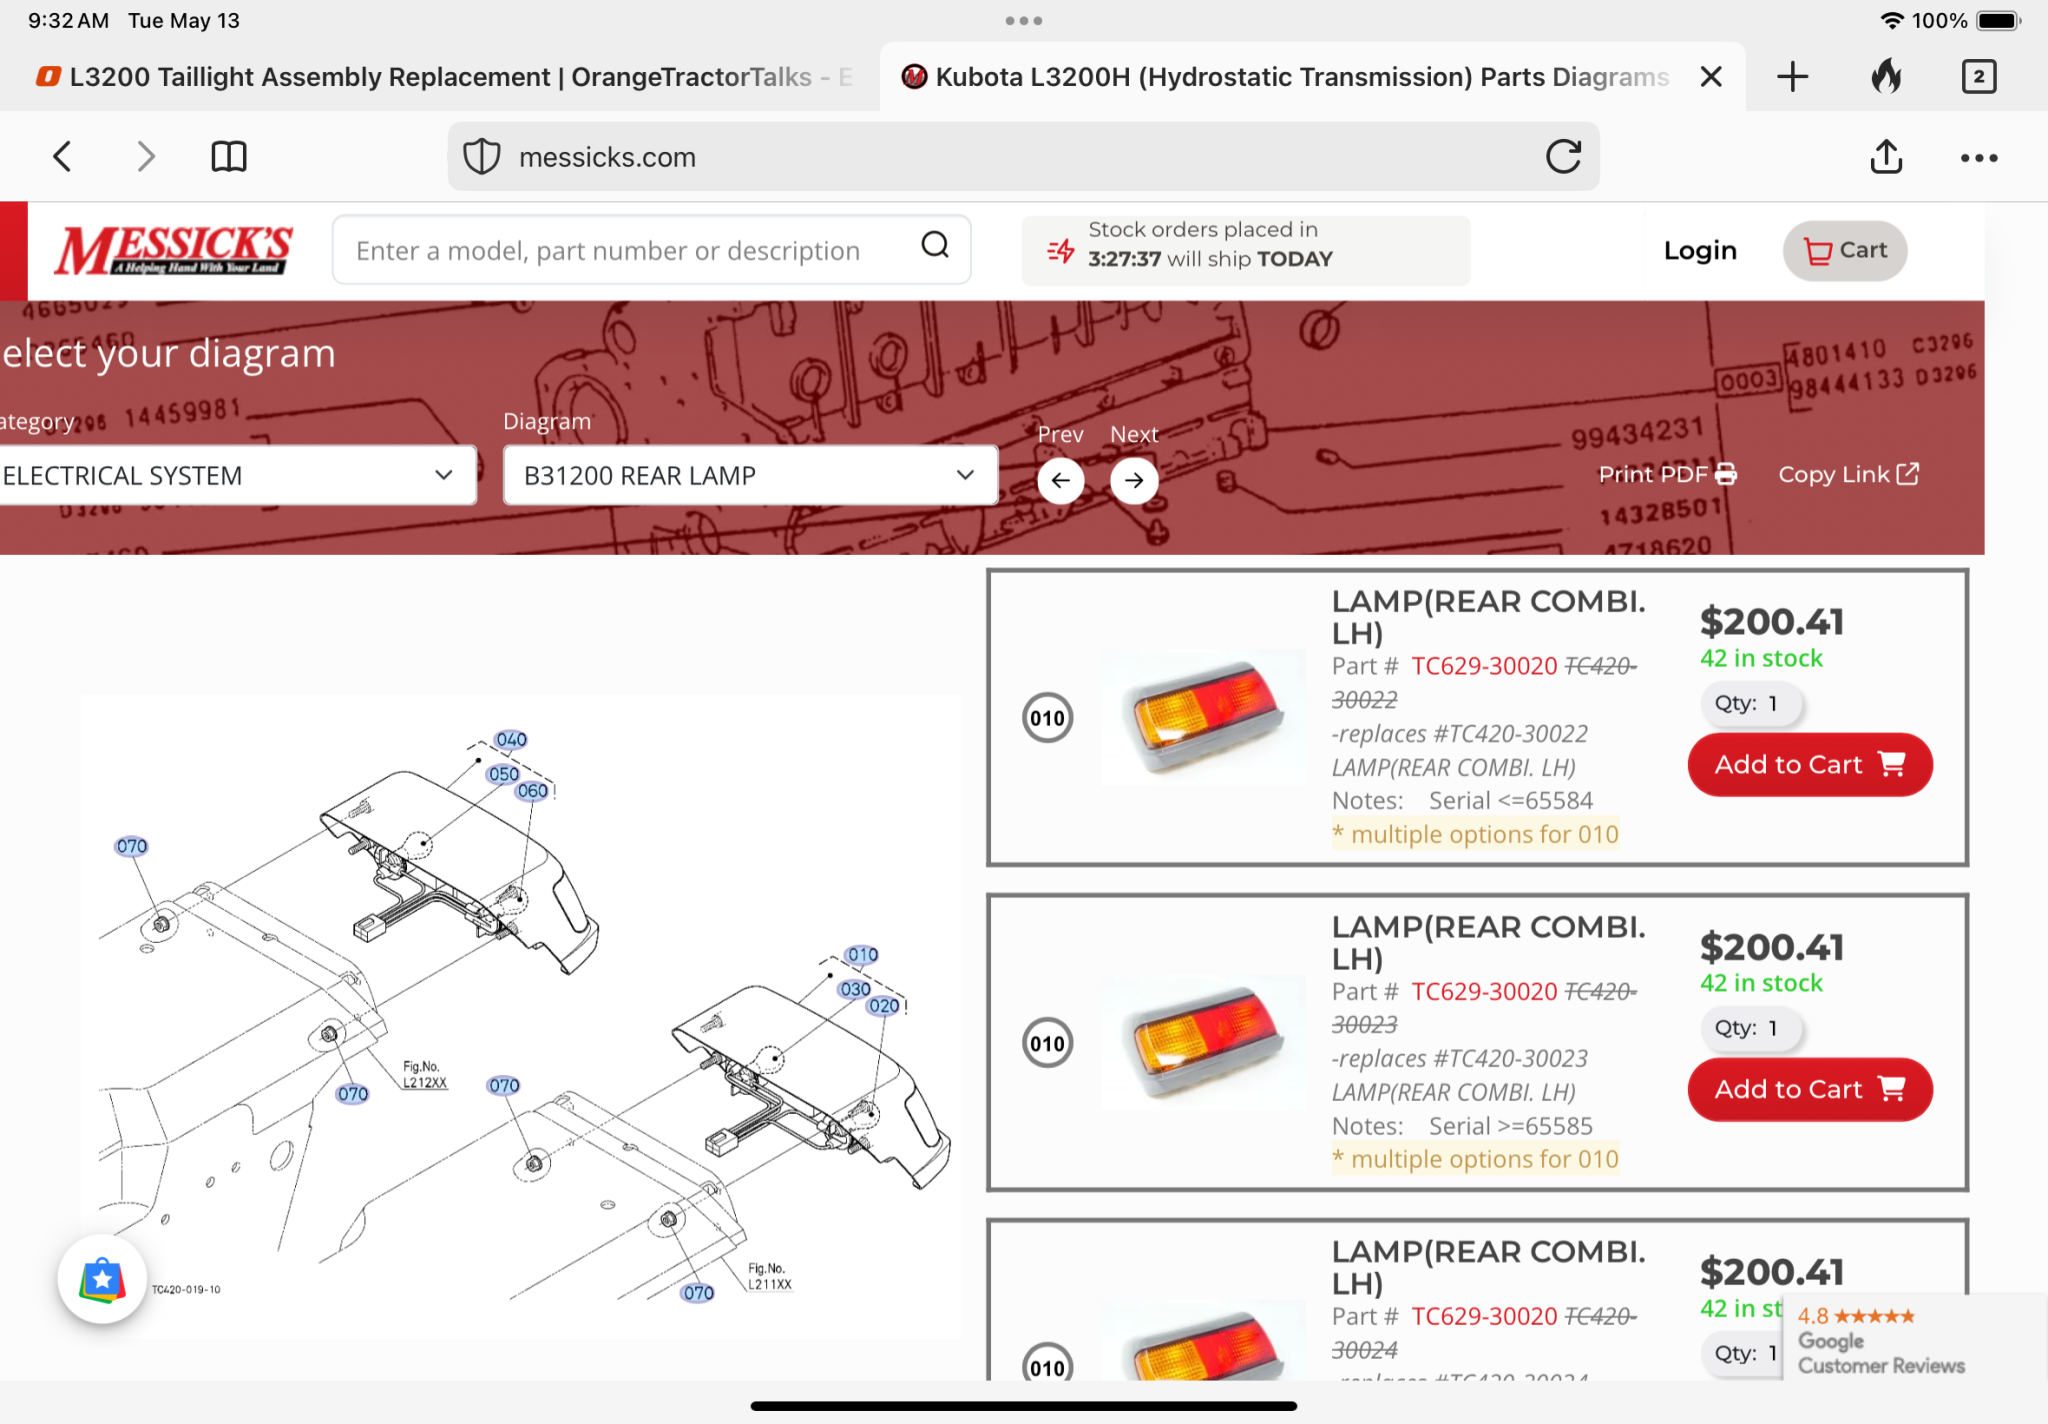Go to the Next diagram arrow

pyautogui.click(x=1134, y=480)
